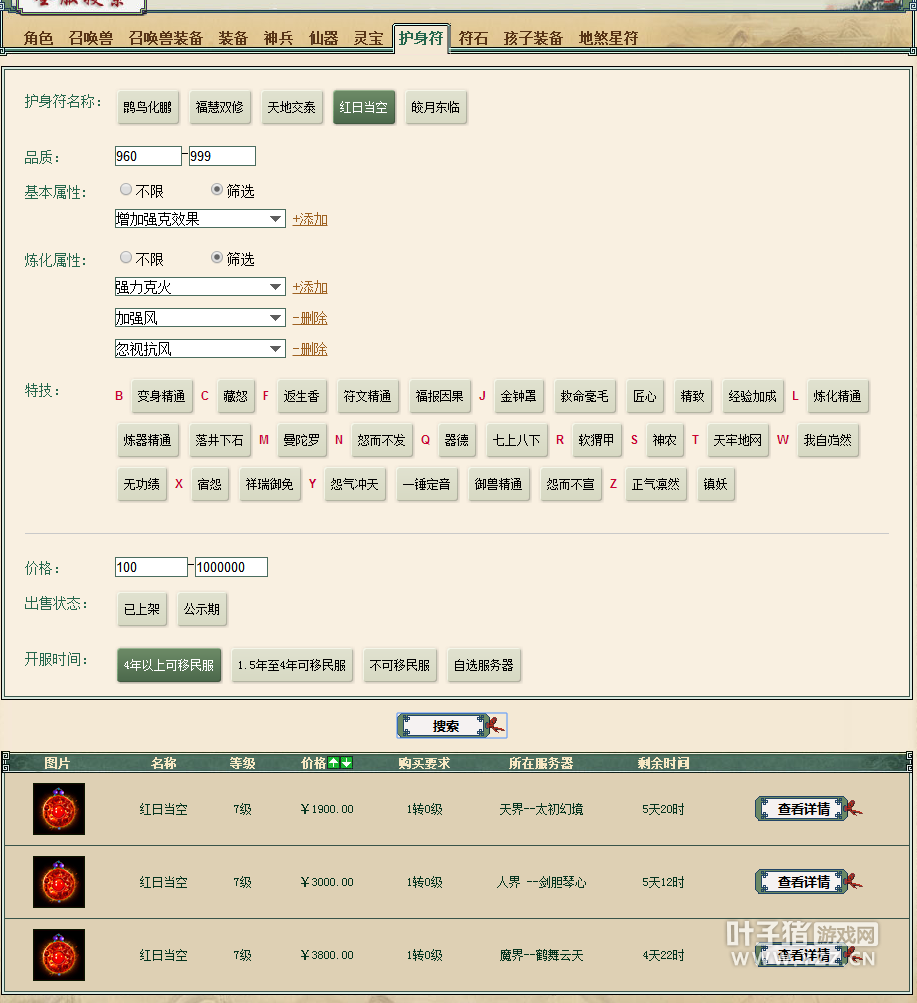Open the 地煞星符 tab
Screen dimensions: 917x1003
click(x=608, y=38)
